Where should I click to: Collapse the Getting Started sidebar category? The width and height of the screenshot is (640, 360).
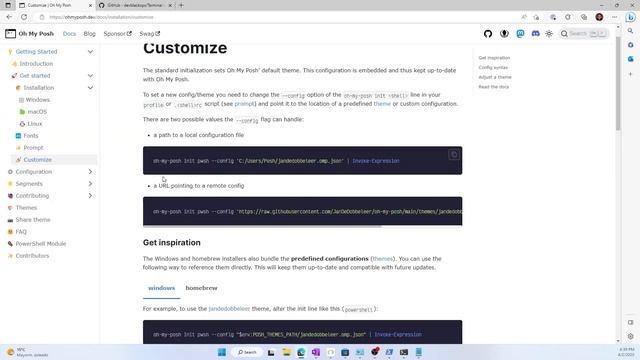tap(90, 52)
